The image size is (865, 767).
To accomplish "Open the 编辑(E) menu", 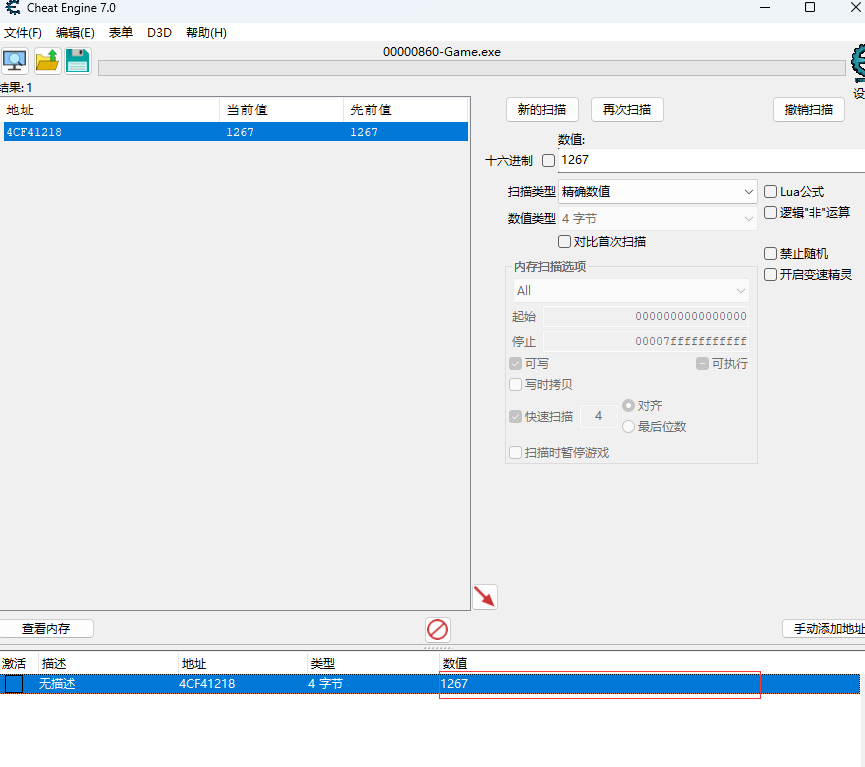I will click(75, 33).
